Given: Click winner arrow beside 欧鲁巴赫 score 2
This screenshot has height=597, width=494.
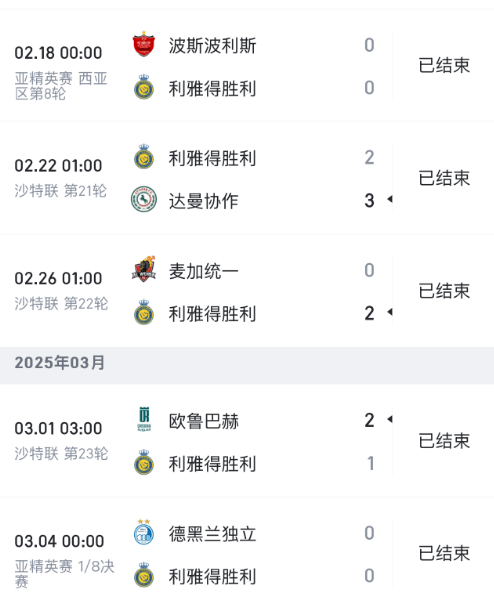Looking at the screenshot, I should 390,419.
